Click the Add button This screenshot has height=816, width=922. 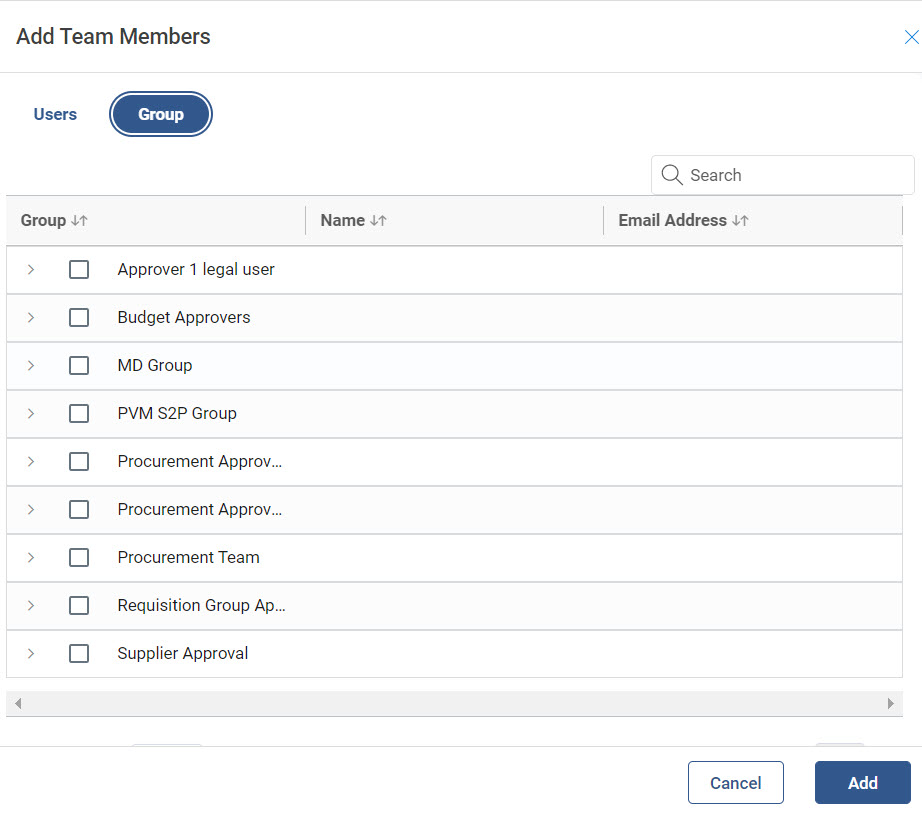pyautogui.click(x=862, y=783)
